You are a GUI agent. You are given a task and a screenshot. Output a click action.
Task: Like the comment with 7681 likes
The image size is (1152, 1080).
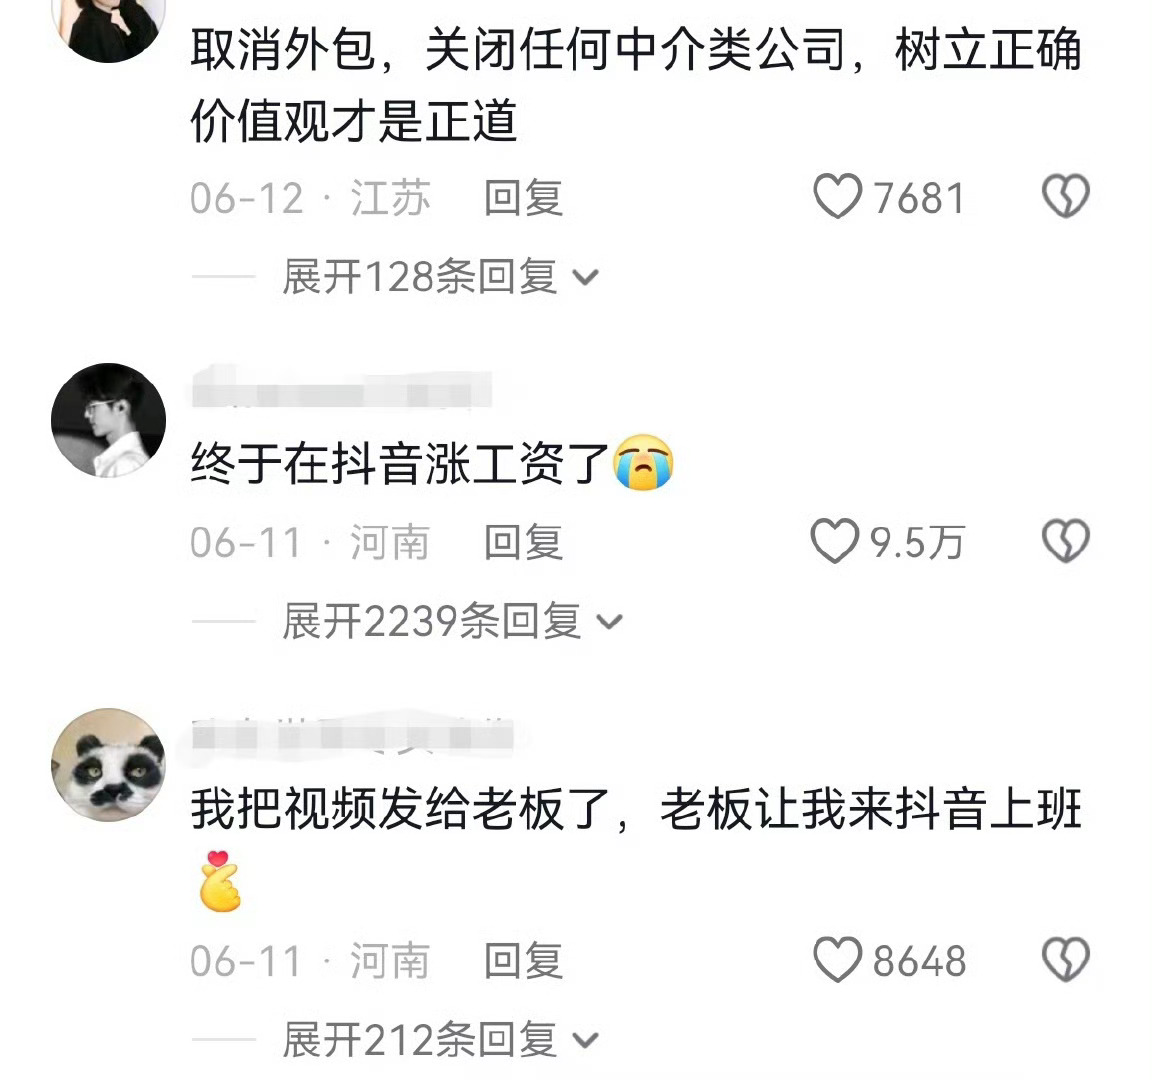(837, 196)
